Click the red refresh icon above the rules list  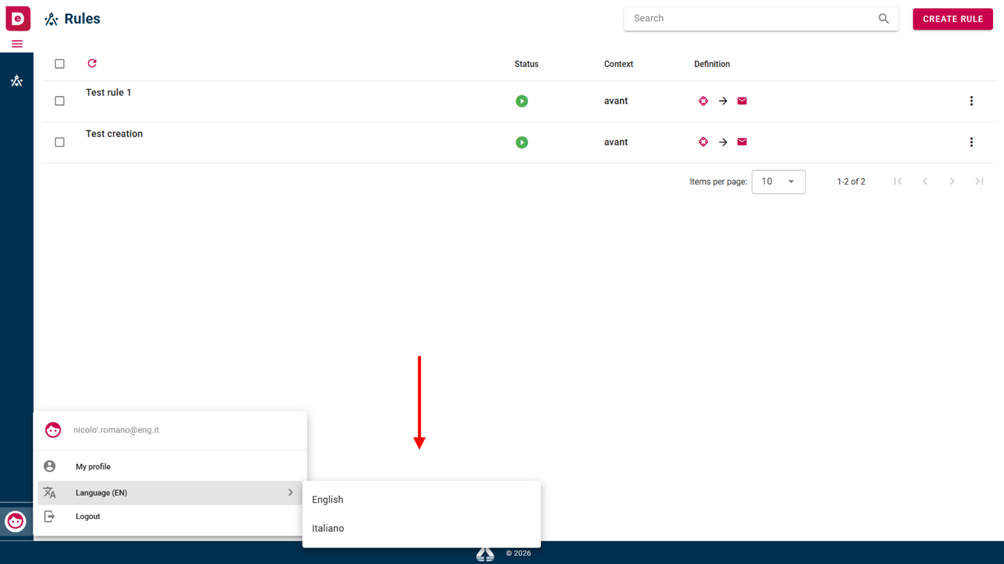pos(92,63)
